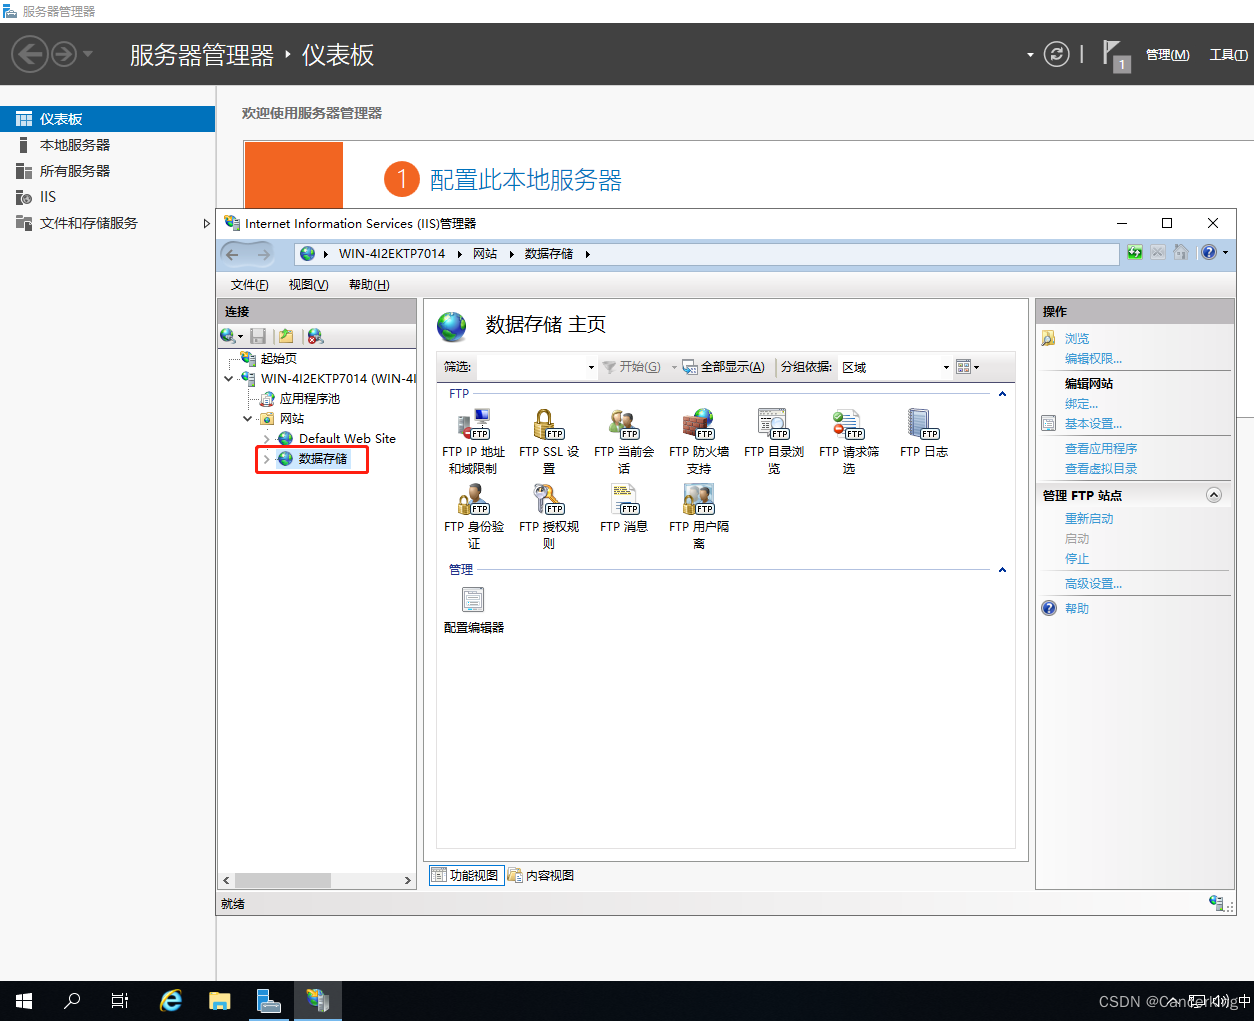
Task: Click 高级设置... action link
Action: pos(1093,584)
